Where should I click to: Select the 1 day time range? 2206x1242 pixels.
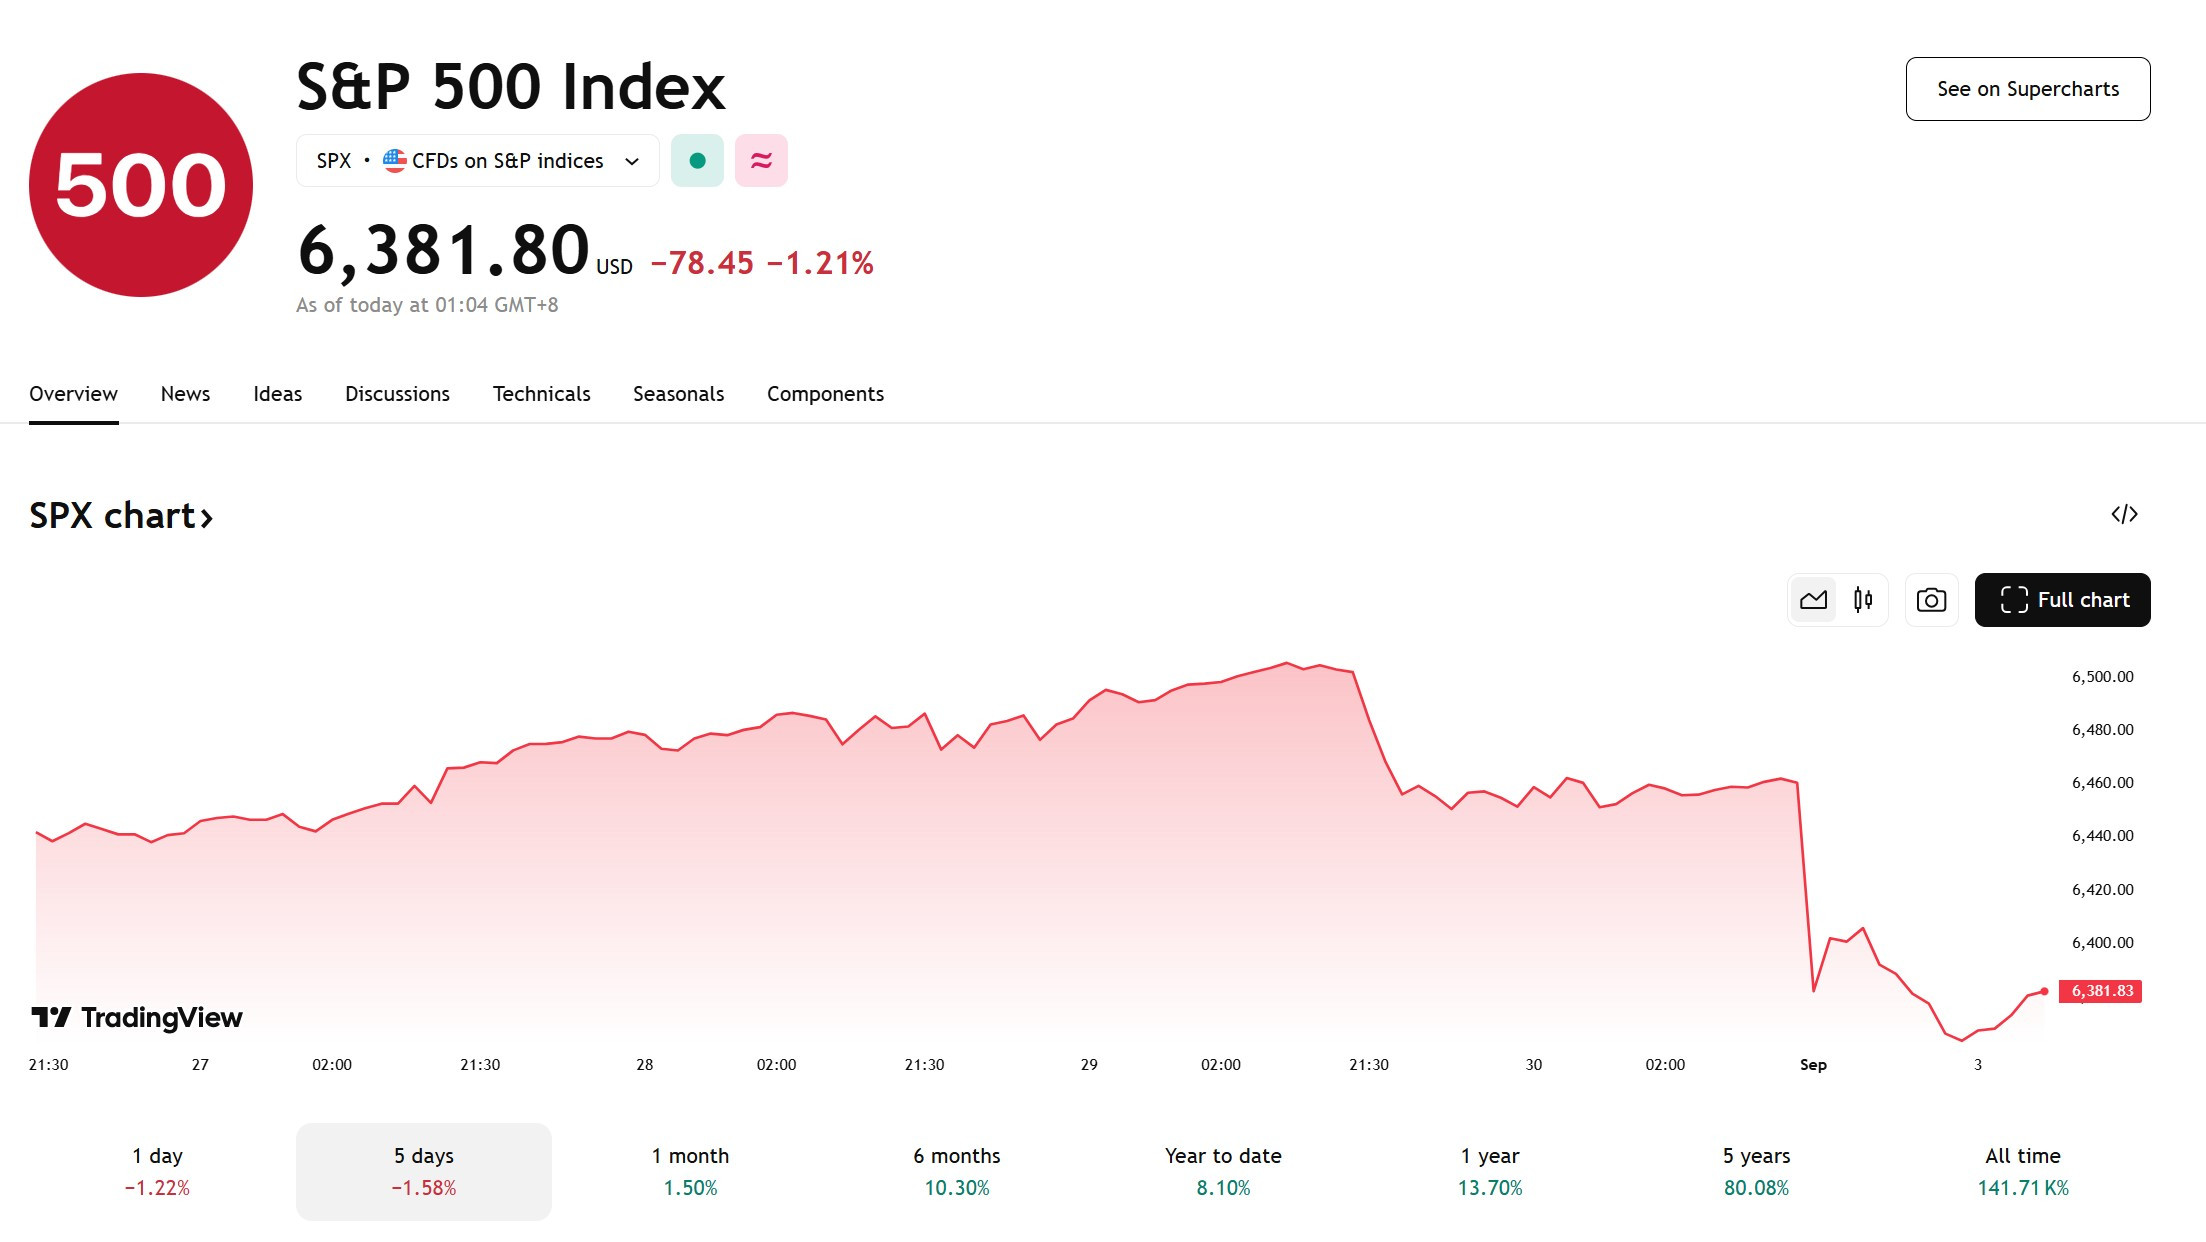tap(157, 1171)
